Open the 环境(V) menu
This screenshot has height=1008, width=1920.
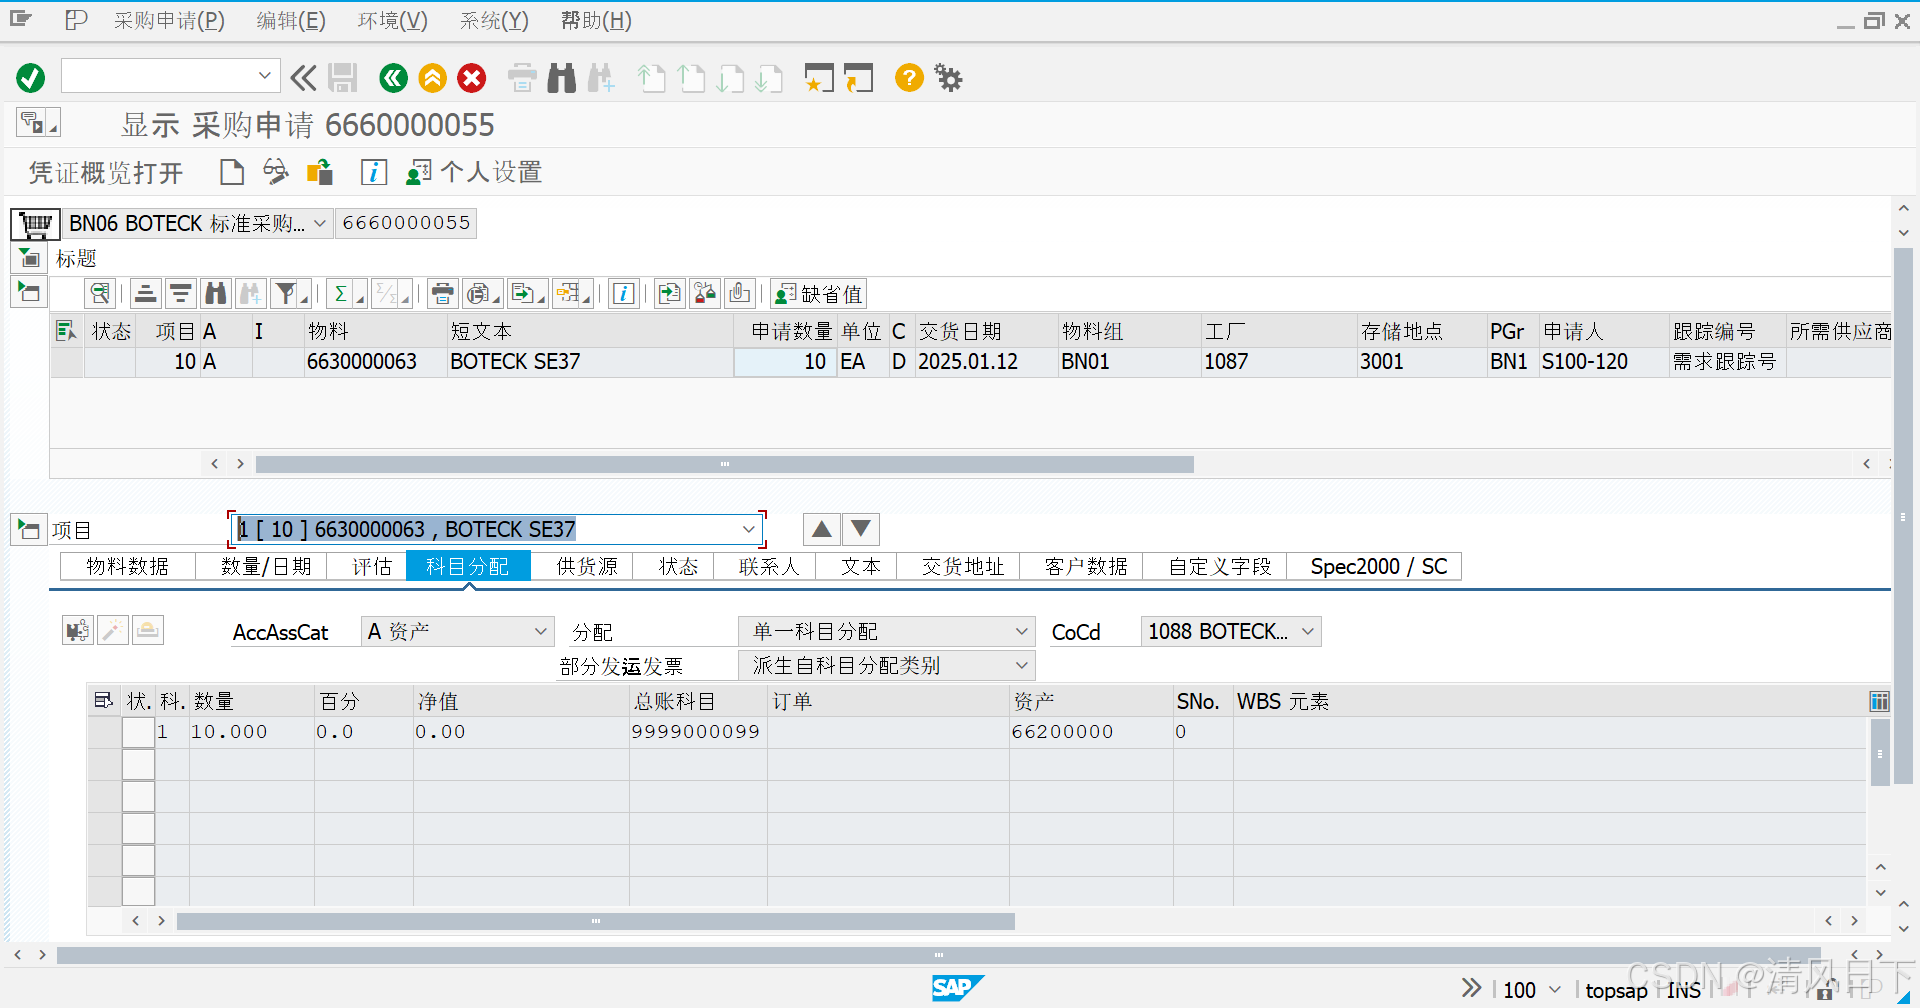(391, 20)
